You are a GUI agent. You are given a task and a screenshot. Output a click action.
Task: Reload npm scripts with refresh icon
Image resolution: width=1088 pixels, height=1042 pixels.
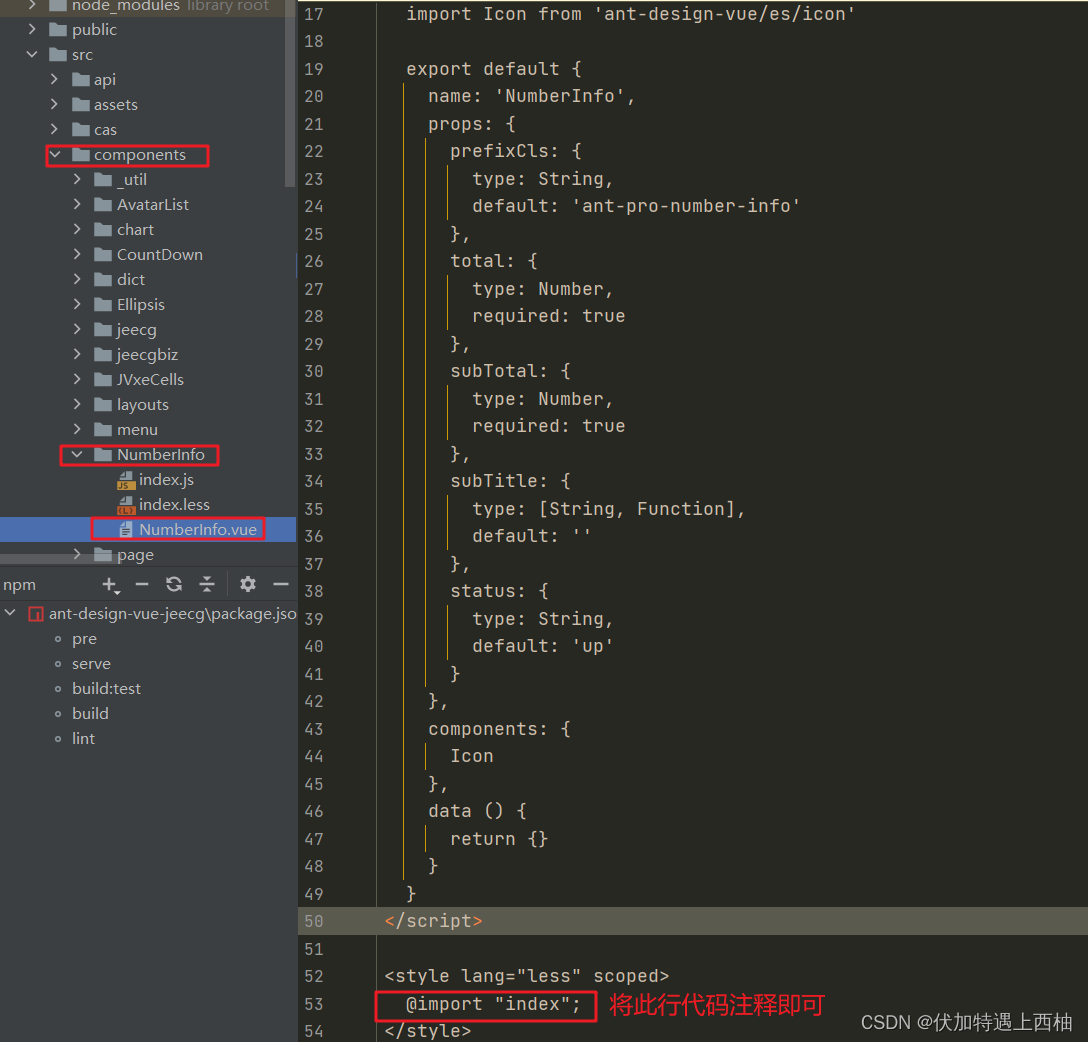pyautogui.click(x=174, y=585)
